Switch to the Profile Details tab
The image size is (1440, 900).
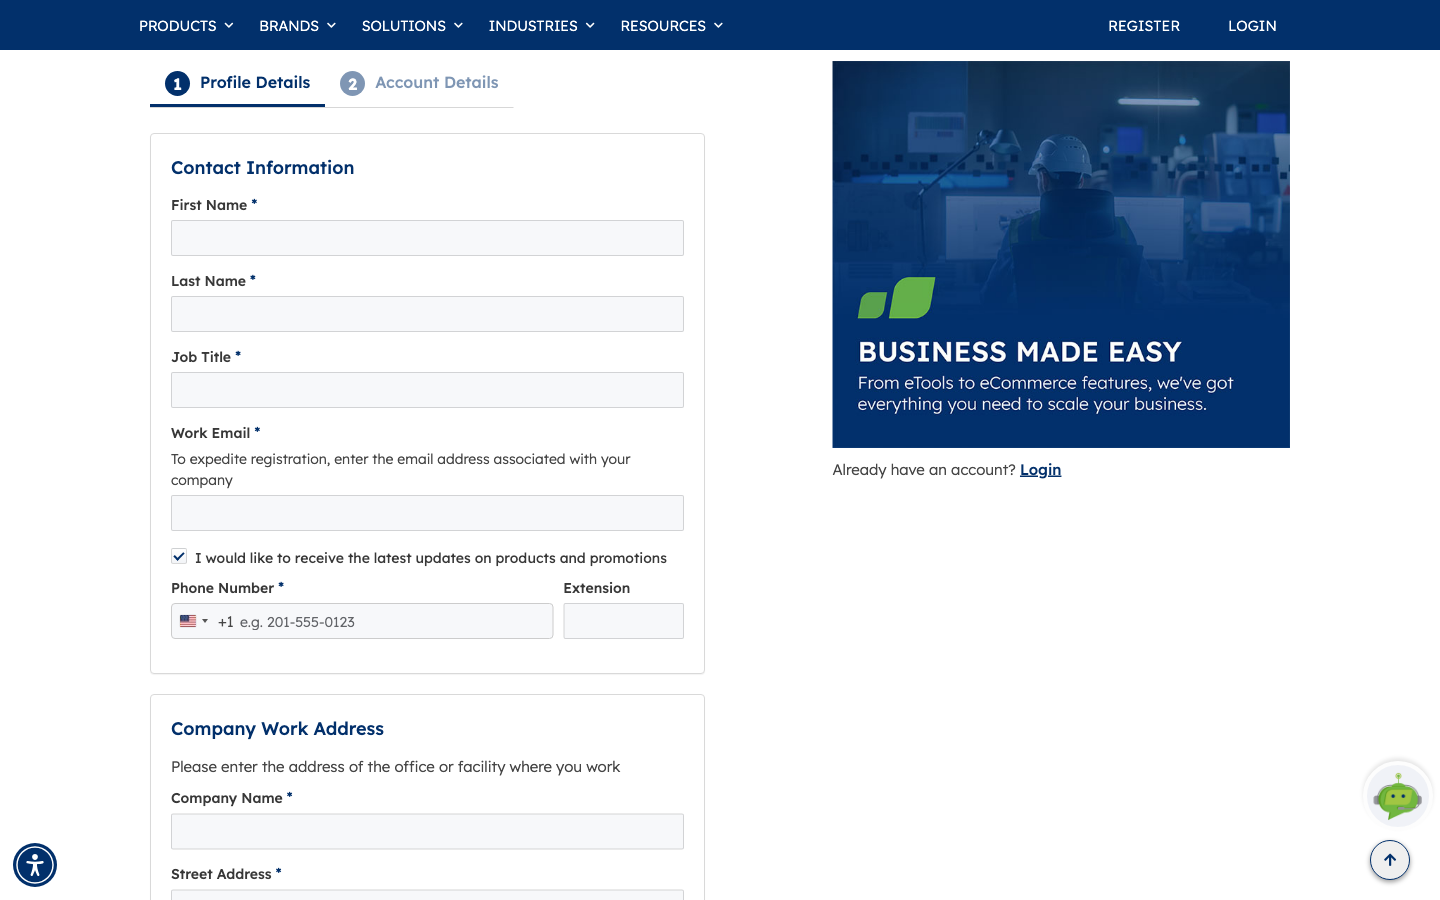tap(237, 83)
